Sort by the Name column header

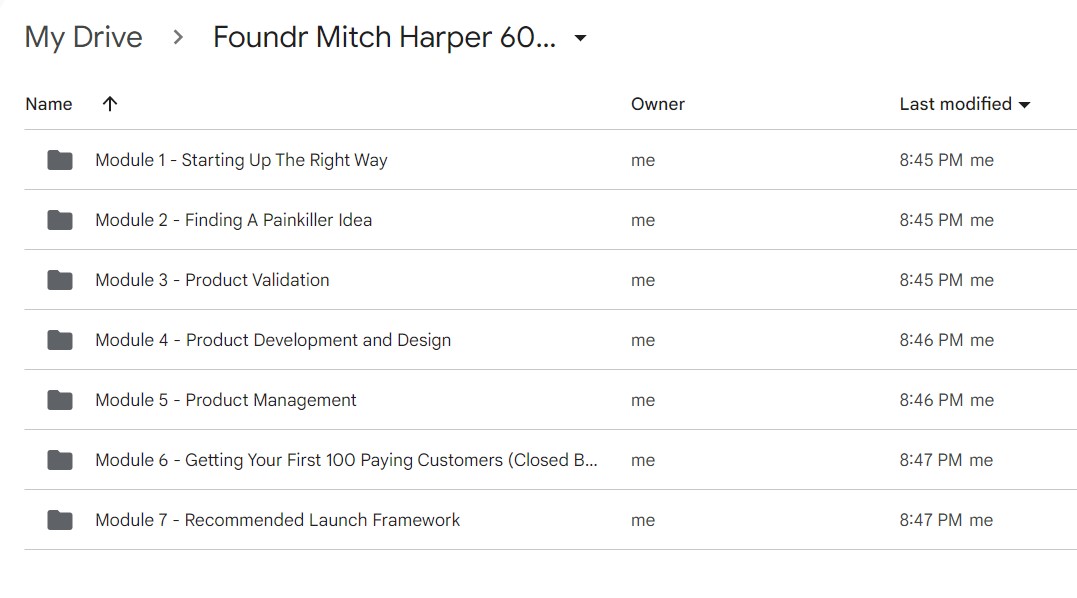(x=49, y=104)
